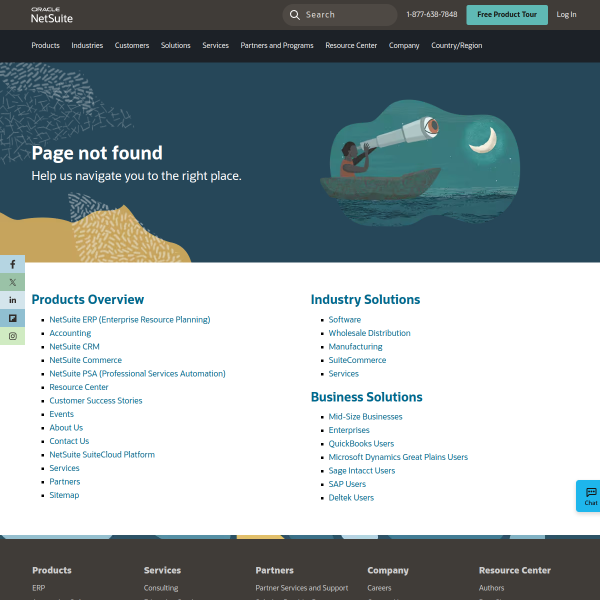This screenshot has height=600, width=600.
Task: Open the Wholesale Distribution link
Action: tap(370, 333)
